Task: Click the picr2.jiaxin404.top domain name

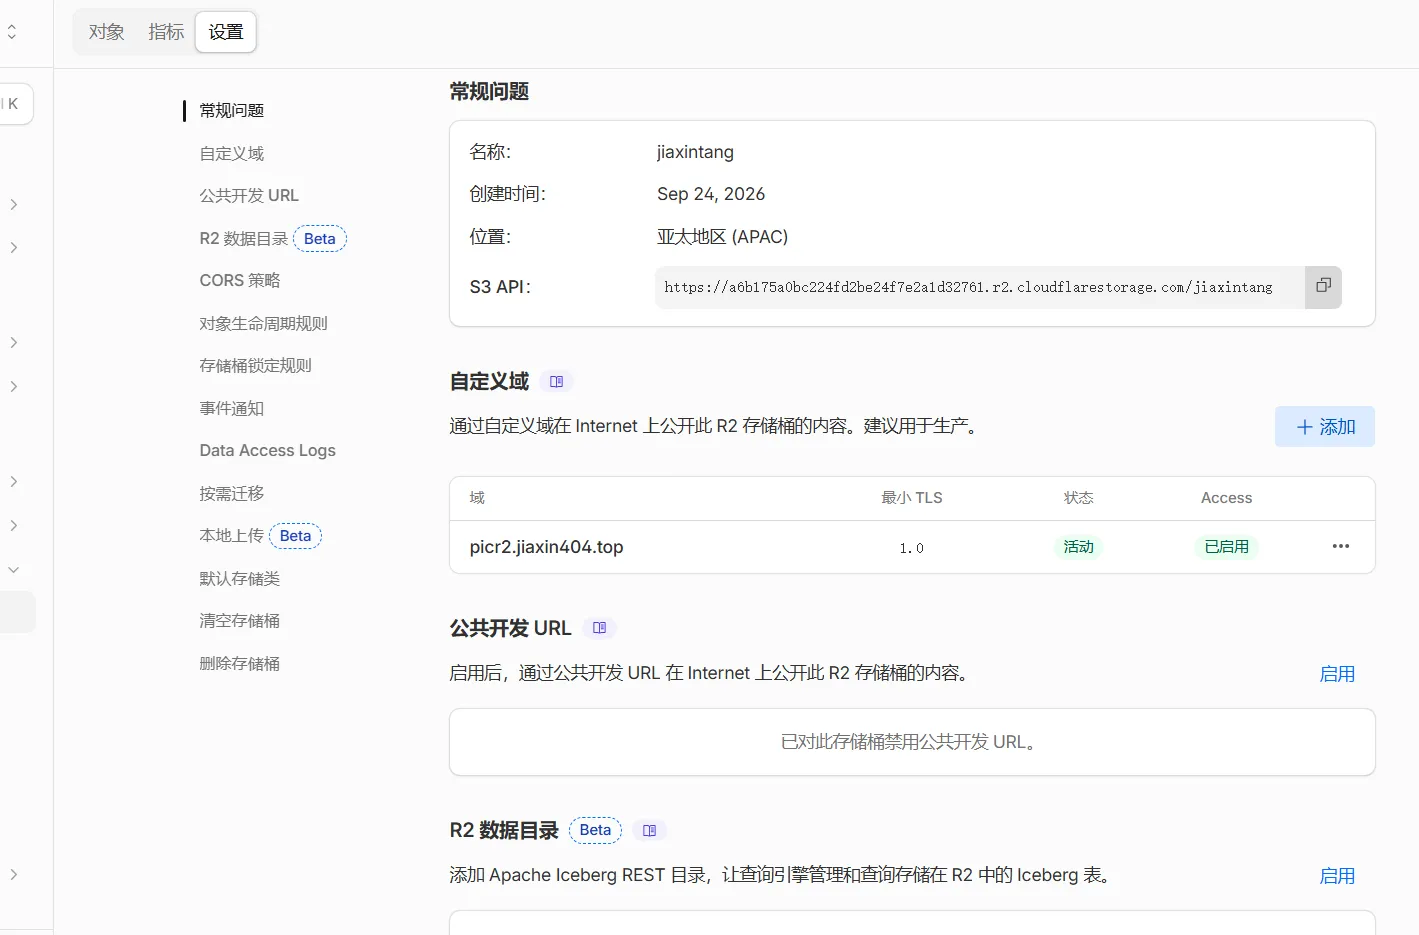Action: click(x=547, y=547)
